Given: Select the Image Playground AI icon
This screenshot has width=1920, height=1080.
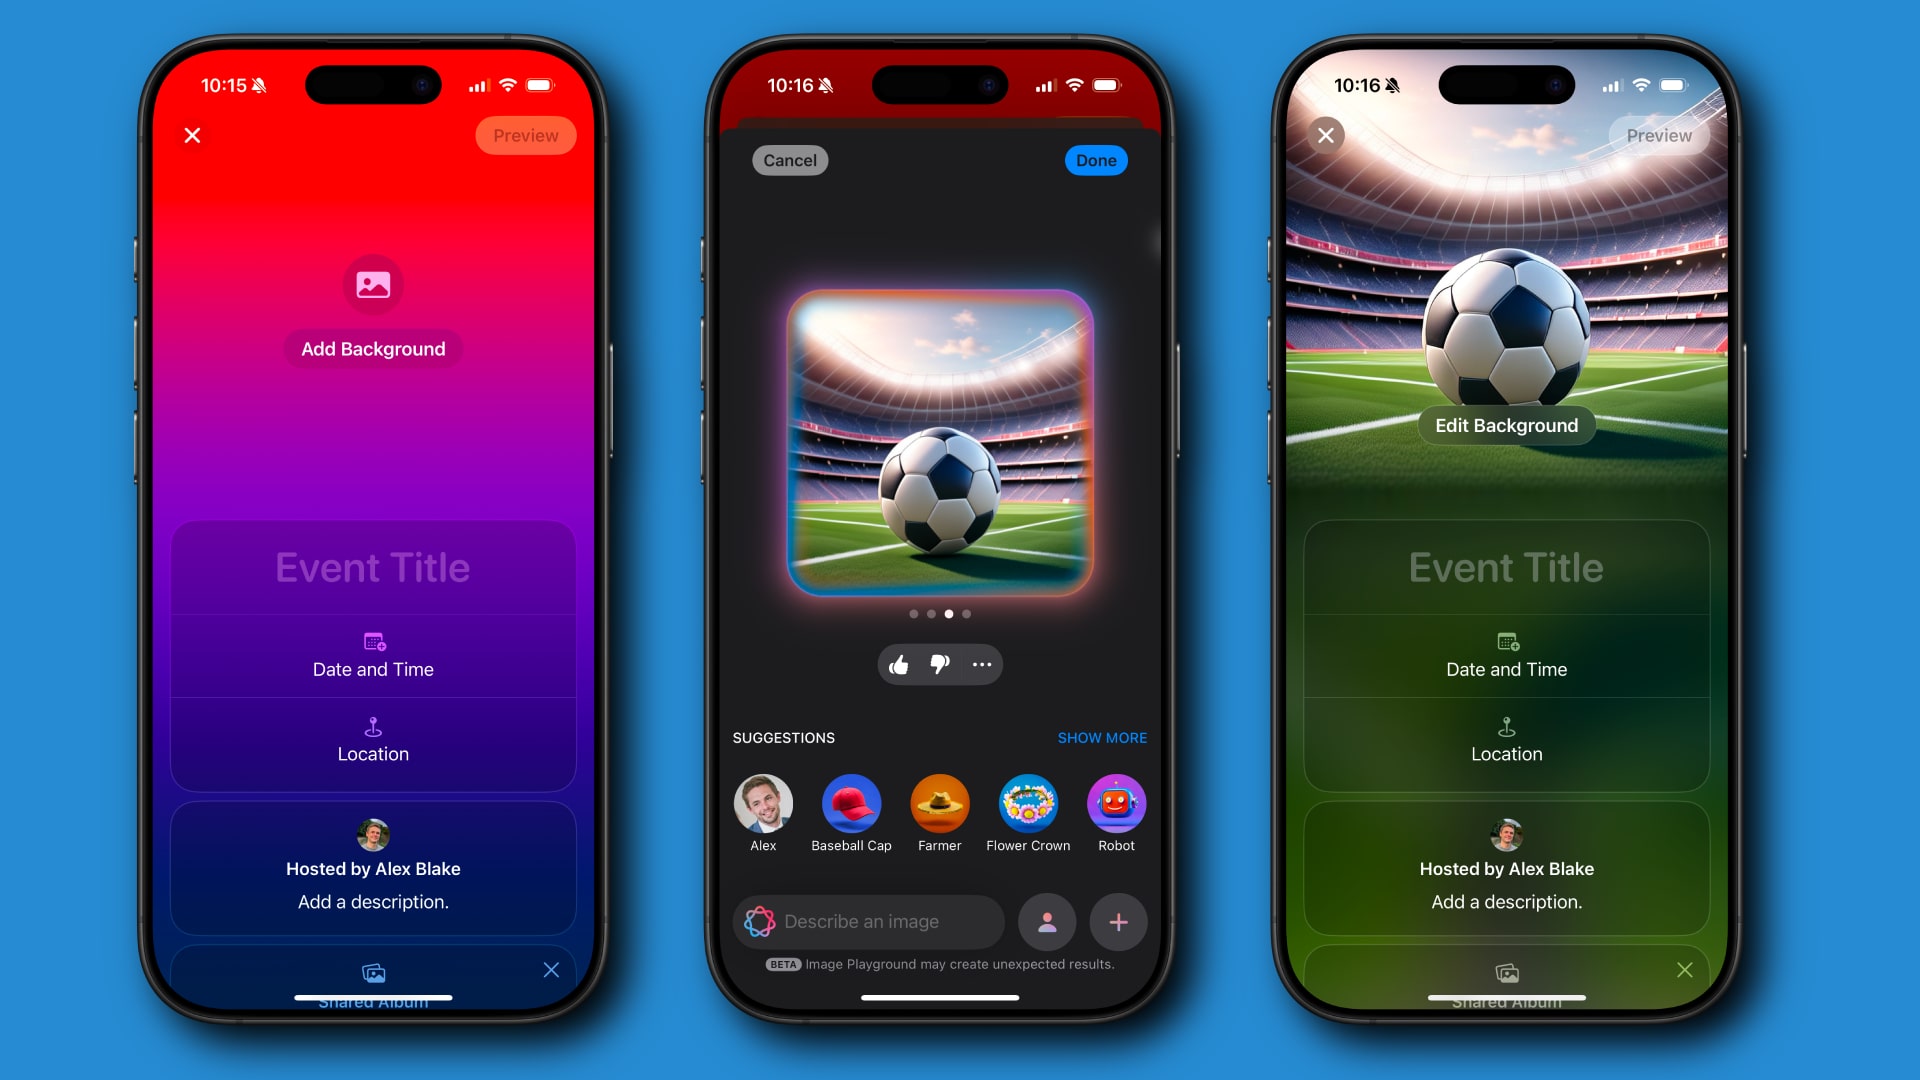Looking at the screenshot, I should coord(758,920).
